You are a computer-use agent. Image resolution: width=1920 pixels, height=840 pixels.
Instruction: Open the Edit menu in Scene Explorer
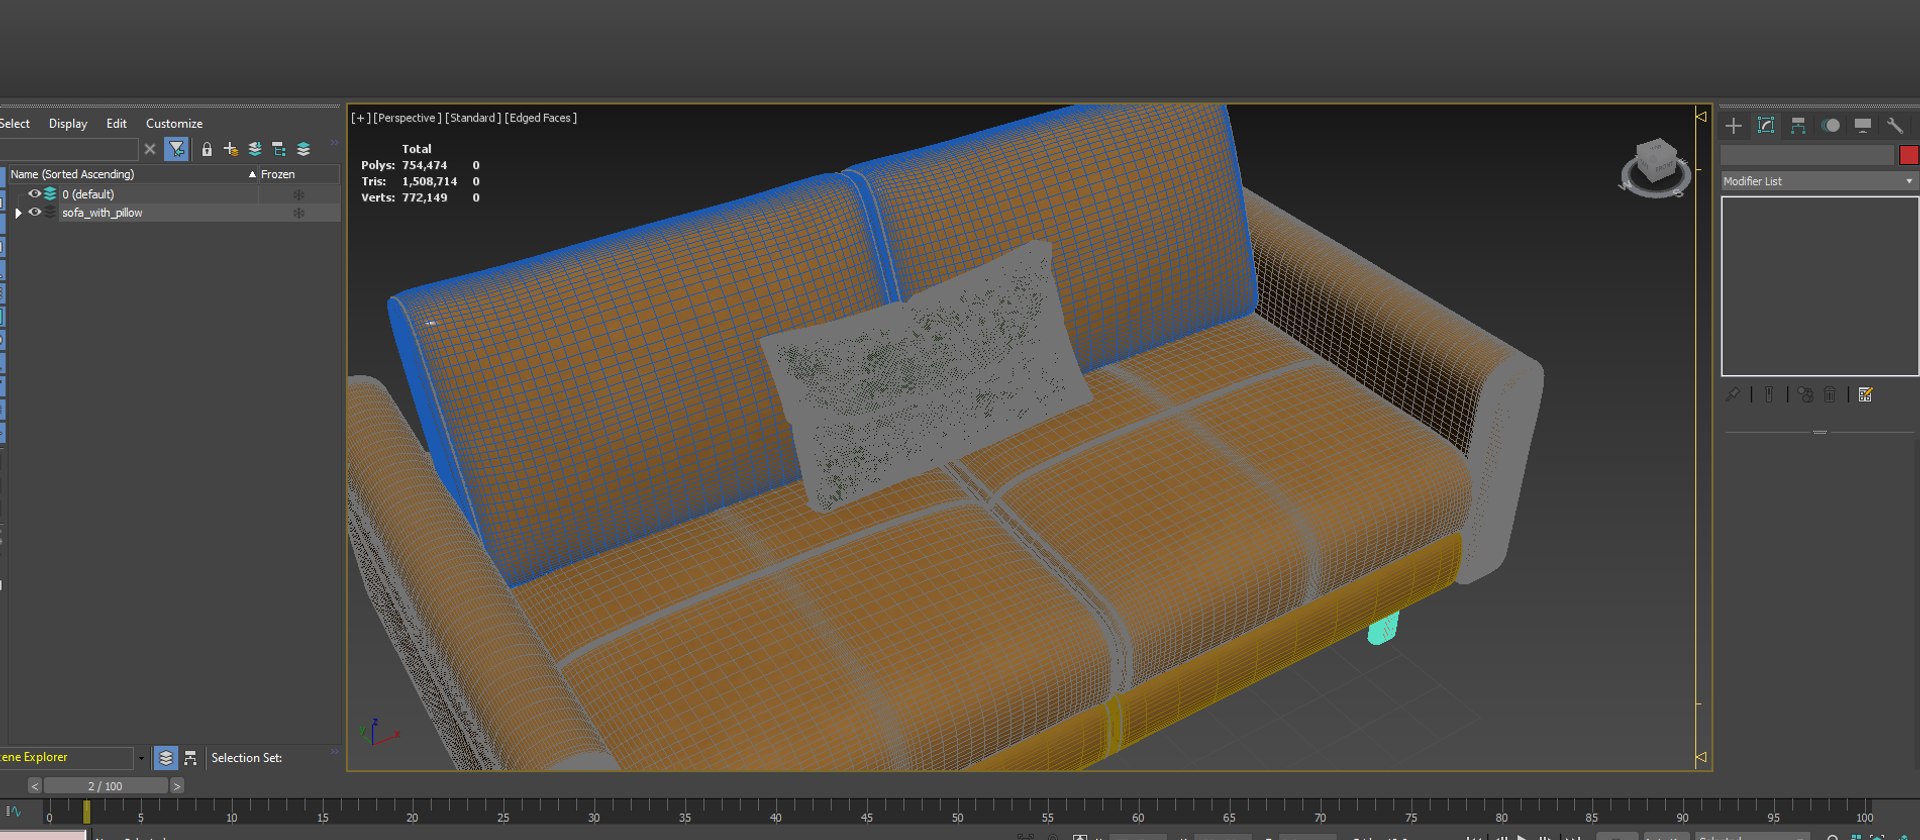117,124
